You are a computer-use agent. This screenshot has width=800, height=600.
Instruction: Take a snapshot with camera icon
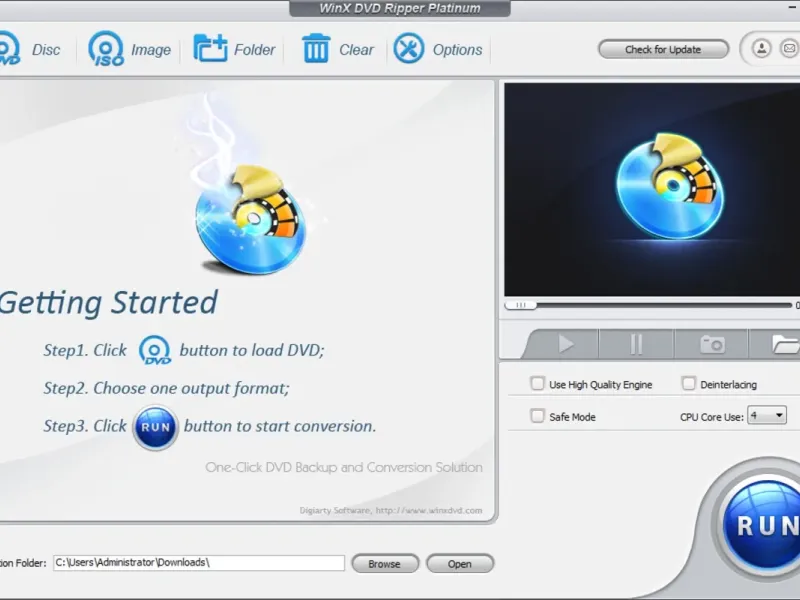tap(712, 344)
